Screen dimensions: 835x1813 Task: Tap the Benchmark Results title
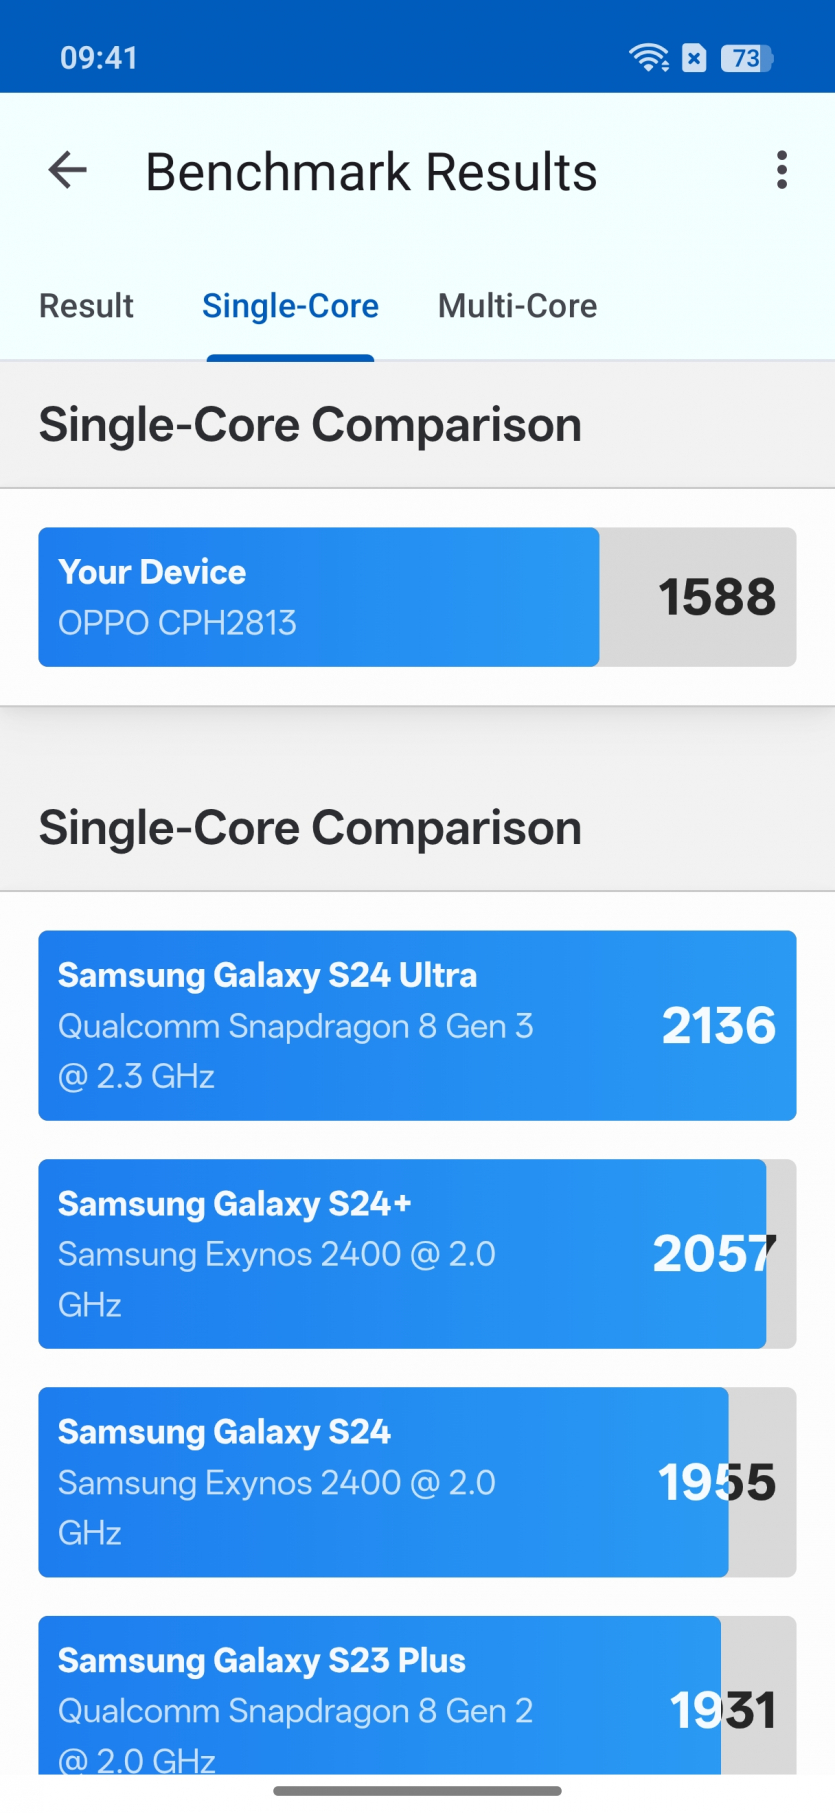pos(371,172)
